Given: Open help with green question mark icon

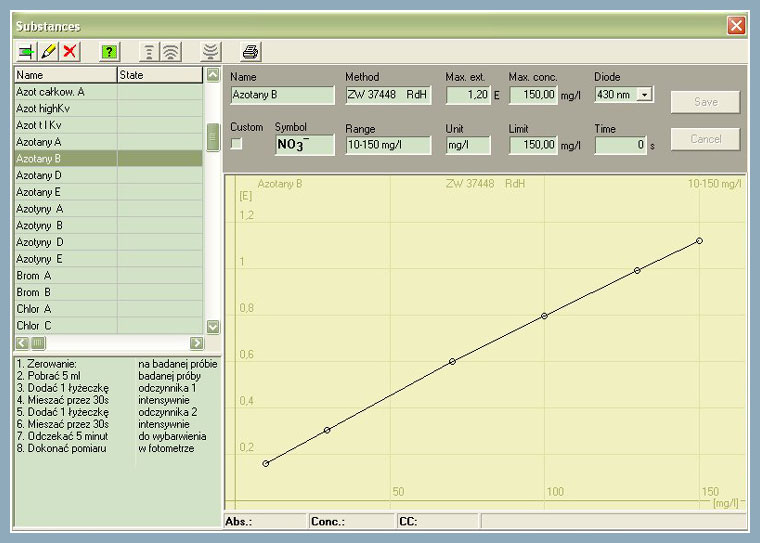Looking at the screenshot, I should point(110,51).
